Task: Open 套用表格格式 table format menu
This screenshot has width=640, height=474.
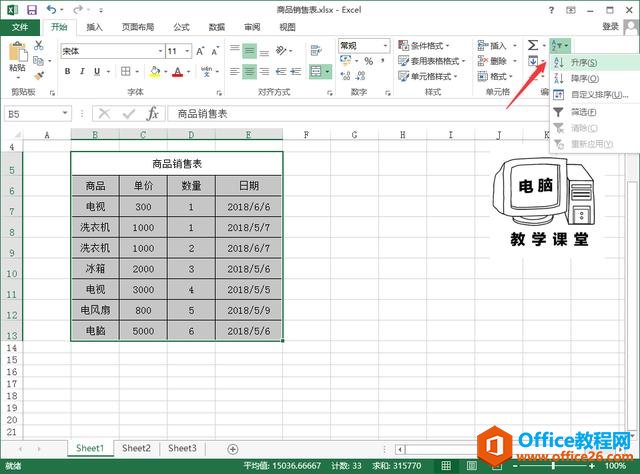Action: 431,61
